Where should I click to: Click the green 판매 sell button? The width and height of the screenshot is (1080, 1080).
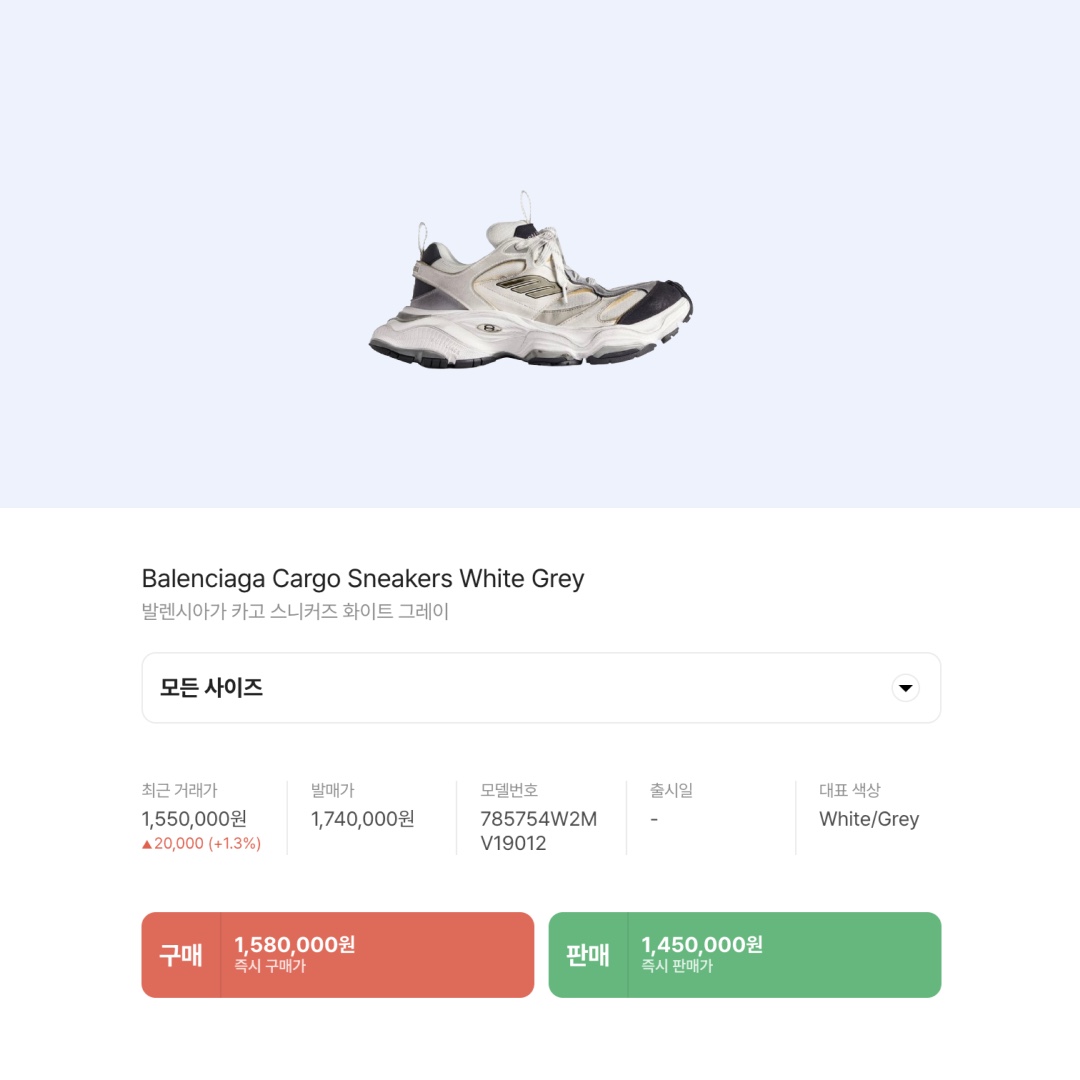pos(745,955)
